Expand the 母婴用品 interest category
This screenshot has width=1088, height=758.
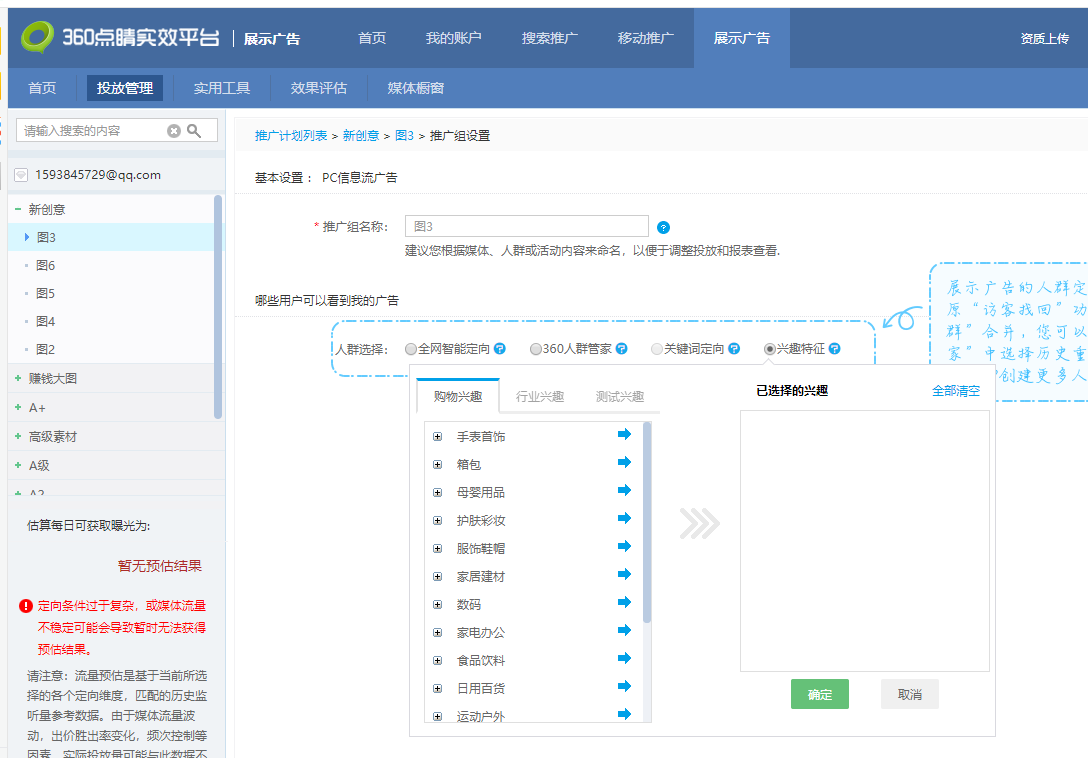point(438,493)
